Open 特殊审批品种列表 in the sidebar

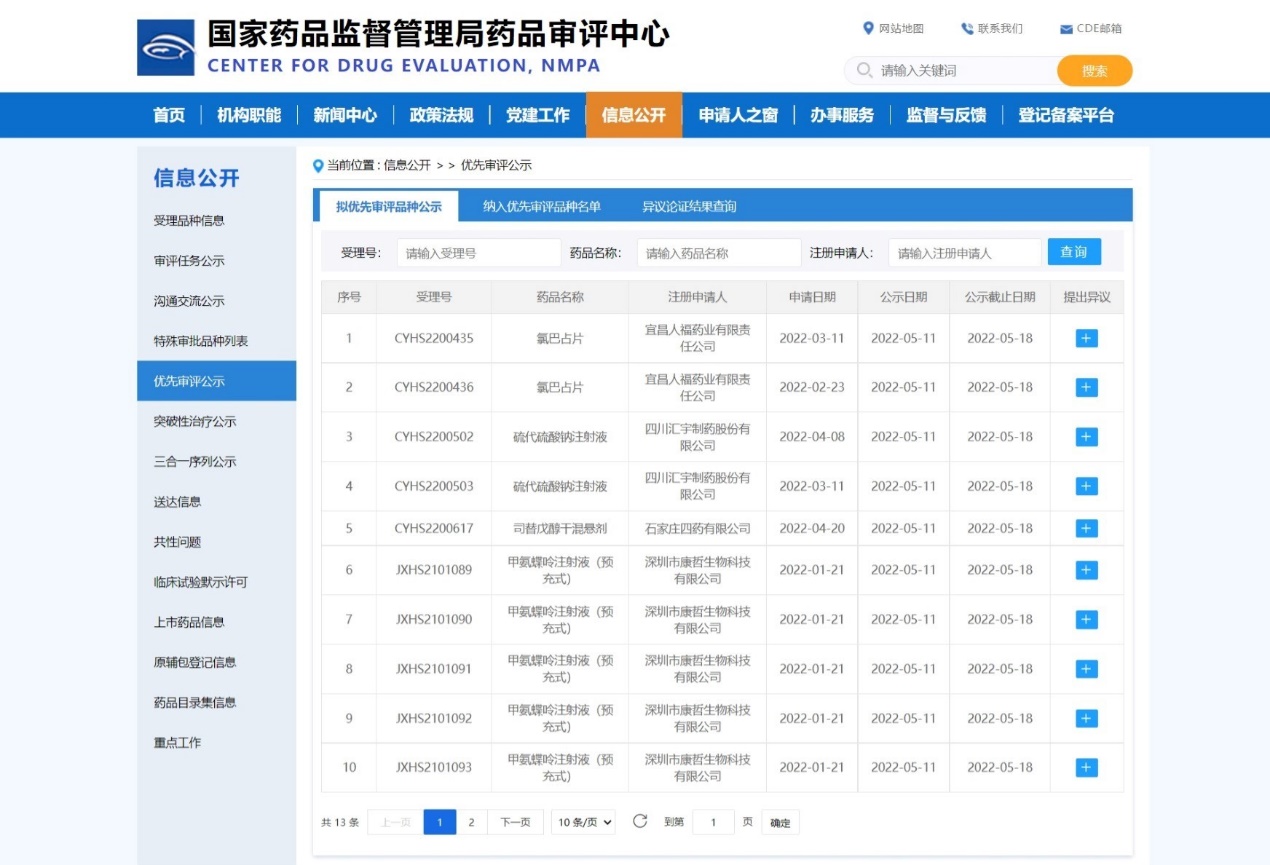click(216, 340)
